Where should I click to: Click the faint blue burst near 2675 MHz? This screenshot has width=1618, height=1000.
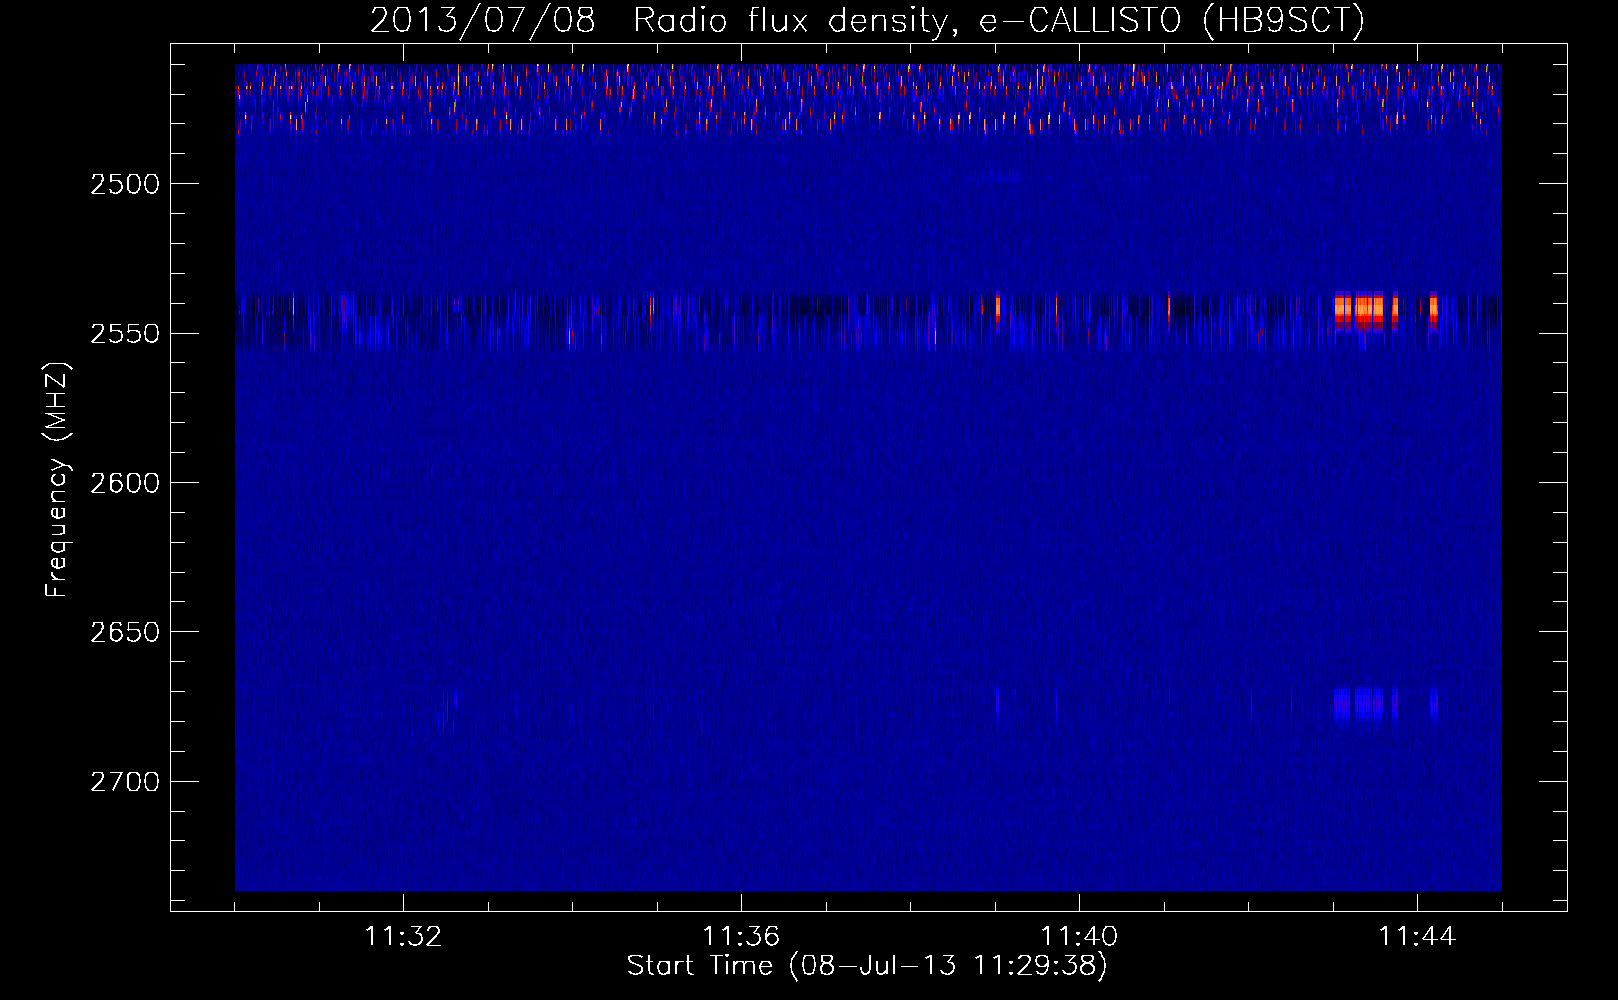[x=1366, y=704]
